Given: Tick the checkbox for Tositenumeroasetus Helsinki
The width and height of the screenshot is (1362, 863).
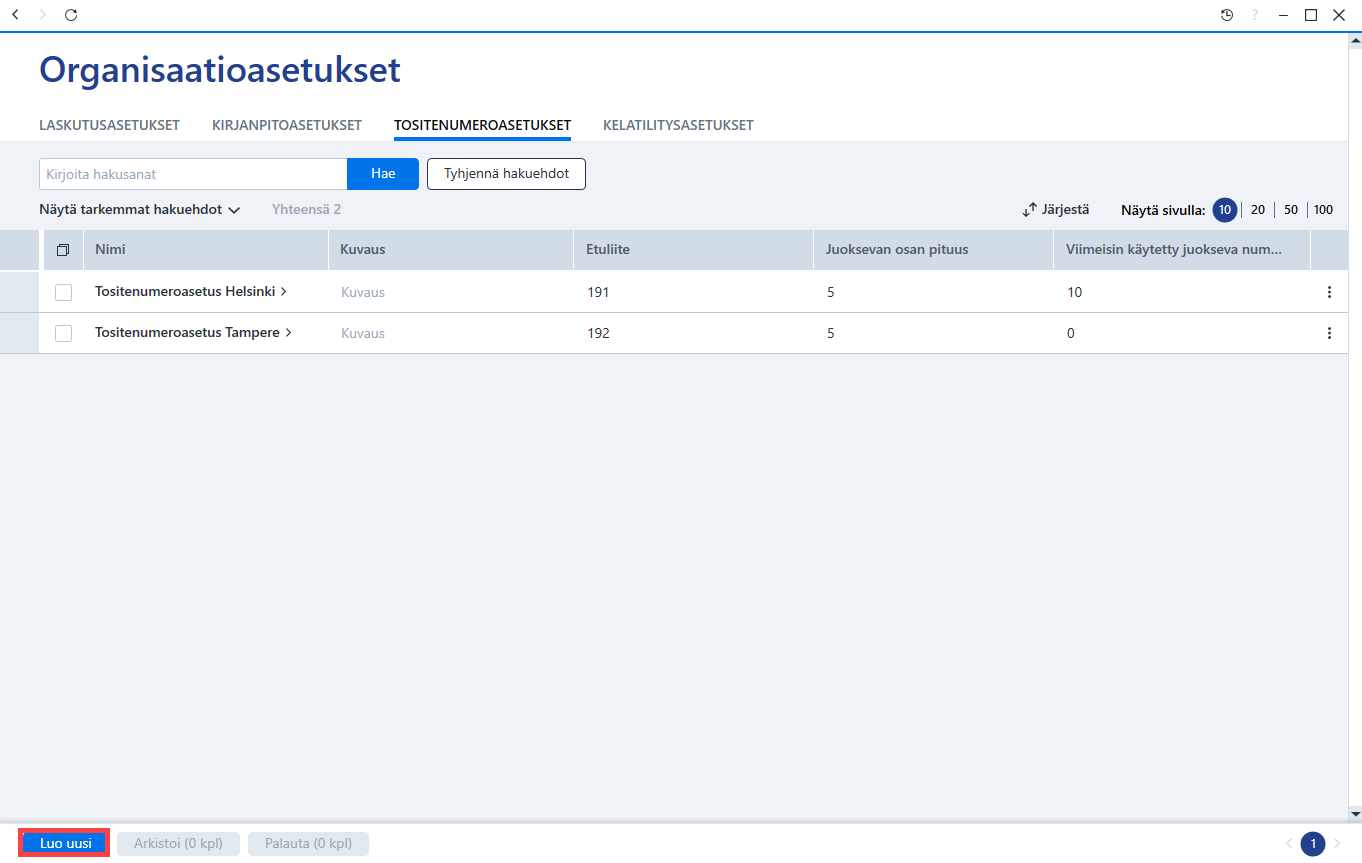Looking at the screenshot, I should click(x=63, y=292).
